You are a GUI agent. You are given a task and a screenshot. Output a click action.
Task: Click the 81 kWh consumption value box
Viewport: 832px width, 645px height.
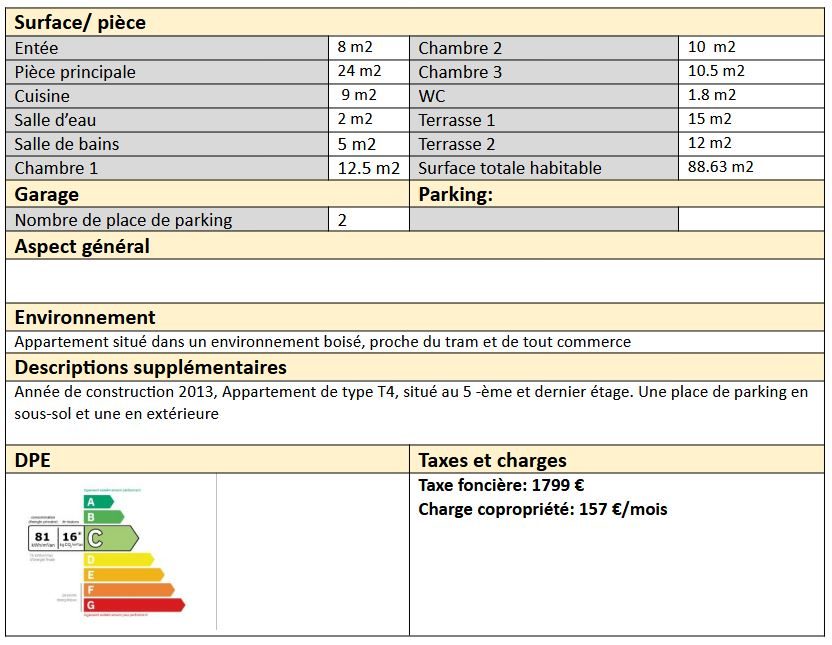coord(42,538)
